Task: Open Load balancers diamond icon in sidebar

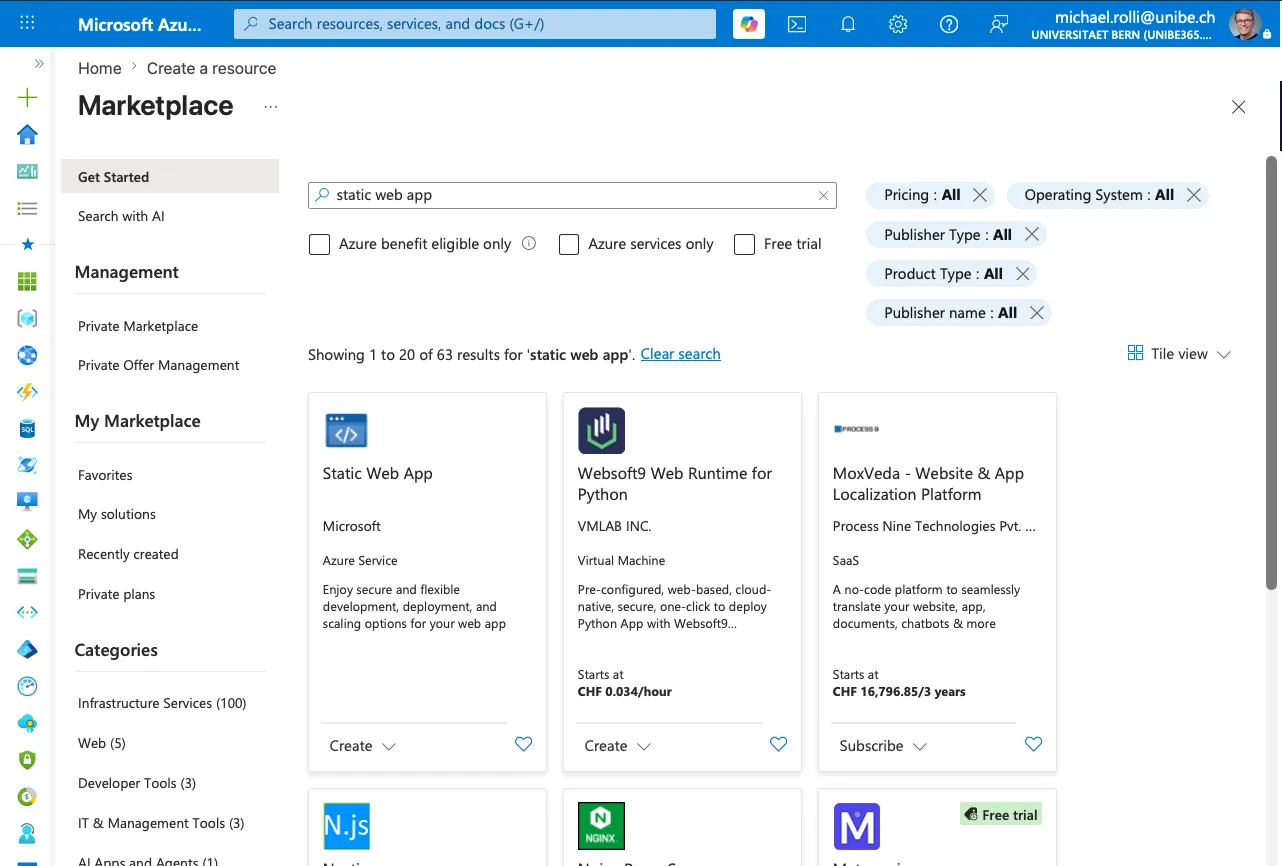Action: 27,539
